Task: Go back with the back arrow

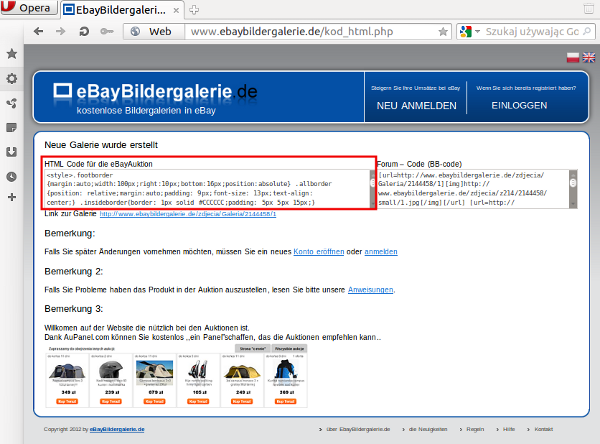Action: point(39,31)
